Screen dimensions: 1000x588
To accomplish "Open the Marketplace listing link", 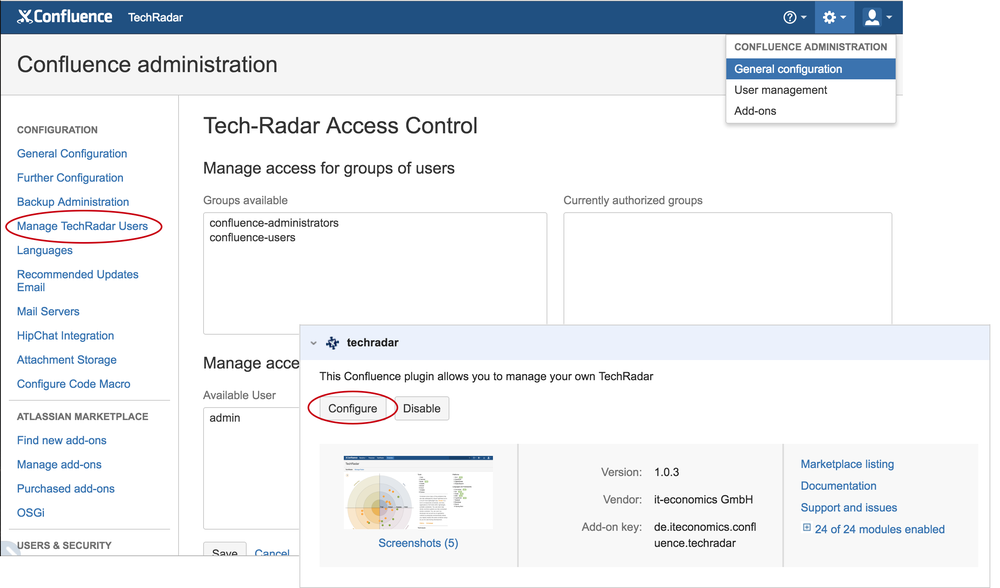I will coord(847,464).
